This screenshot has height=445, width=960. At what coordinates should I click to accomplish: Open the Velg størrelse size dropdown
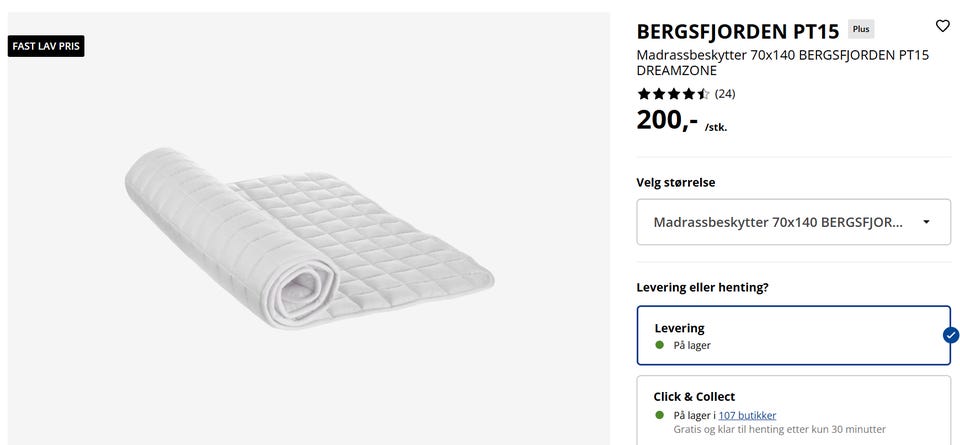tap(793, 222)
